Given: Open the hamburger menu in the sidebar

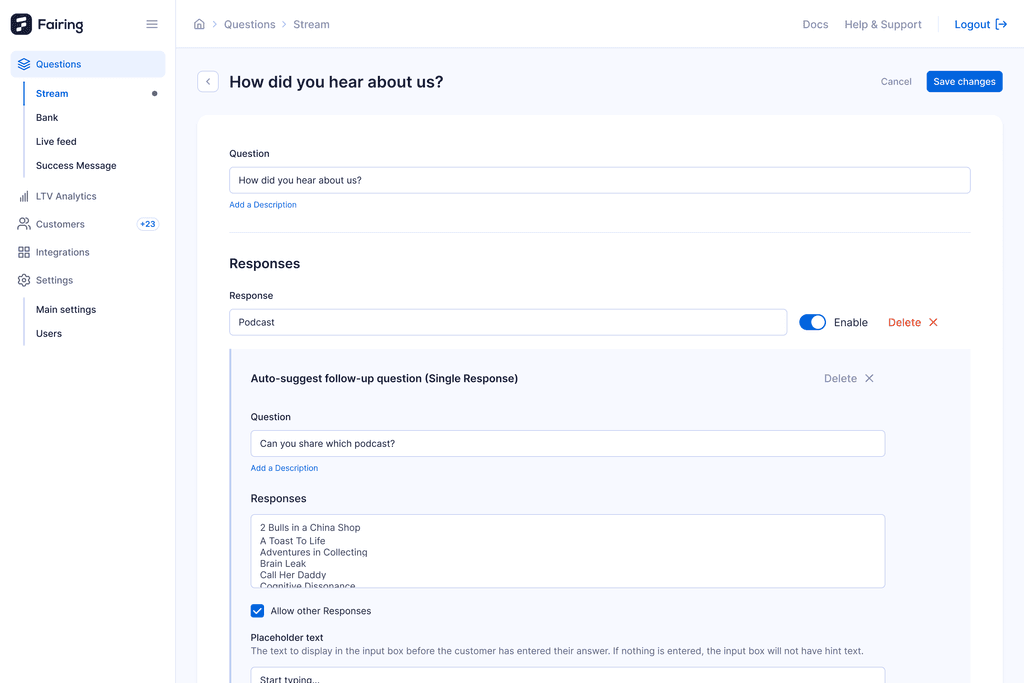Looking at the screenshot, I should pos(151,23).
